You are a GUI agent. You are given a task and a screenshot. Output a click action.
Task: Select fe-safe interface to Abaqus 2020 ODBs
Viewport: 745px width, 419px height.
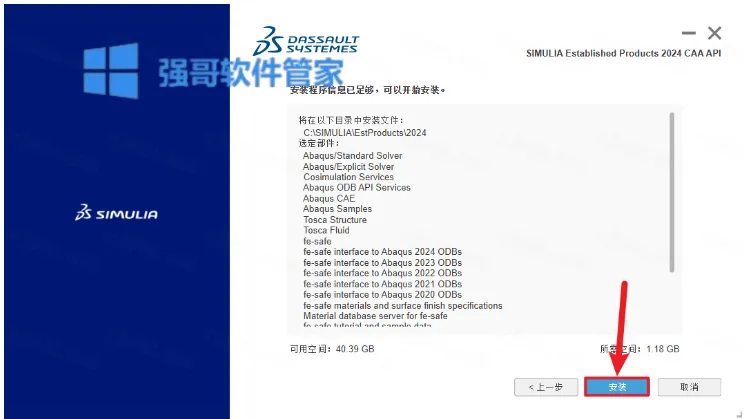pos(382,295)
